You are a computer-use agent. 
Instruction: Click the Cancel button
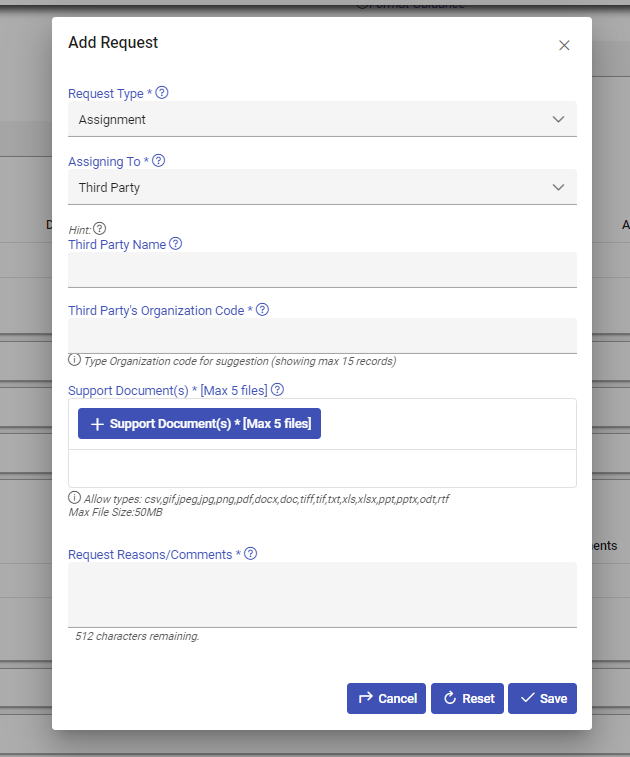point(387,698)
